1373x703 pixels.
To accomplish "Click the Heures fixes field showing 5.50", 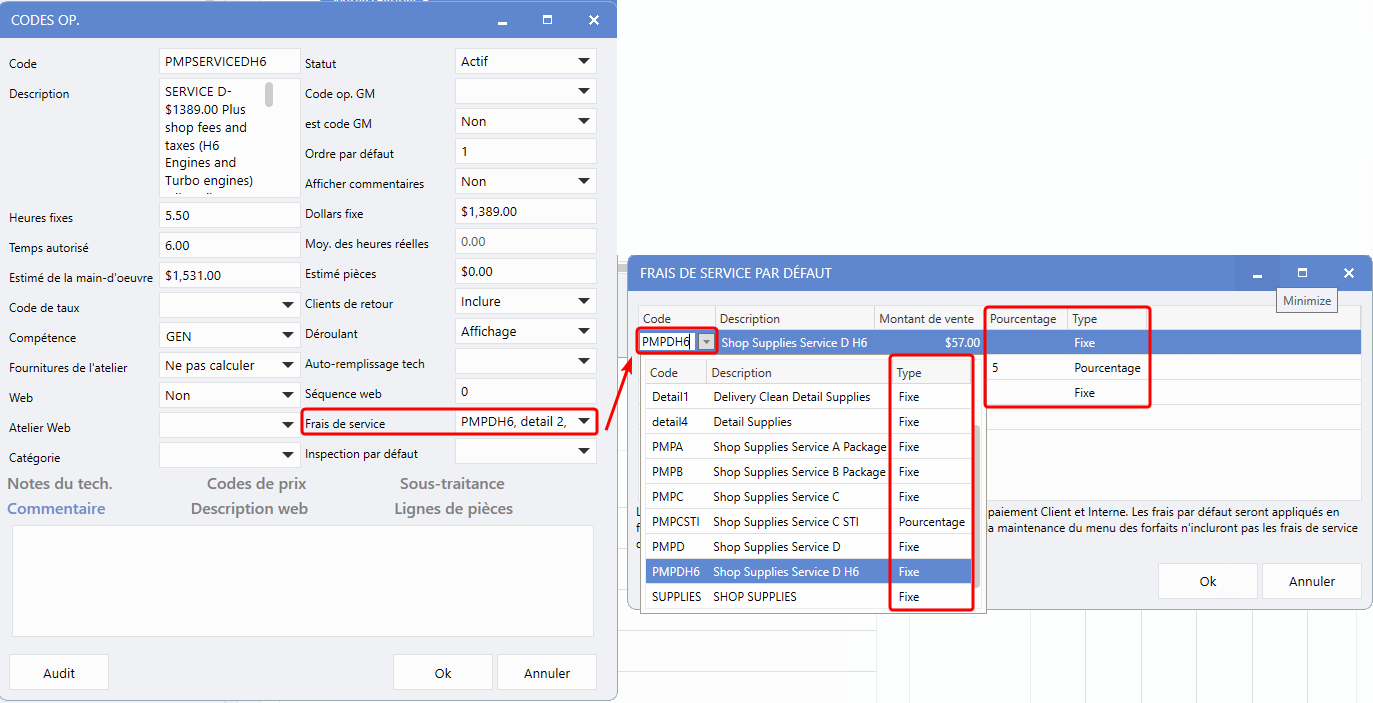I will pos(228,216).
